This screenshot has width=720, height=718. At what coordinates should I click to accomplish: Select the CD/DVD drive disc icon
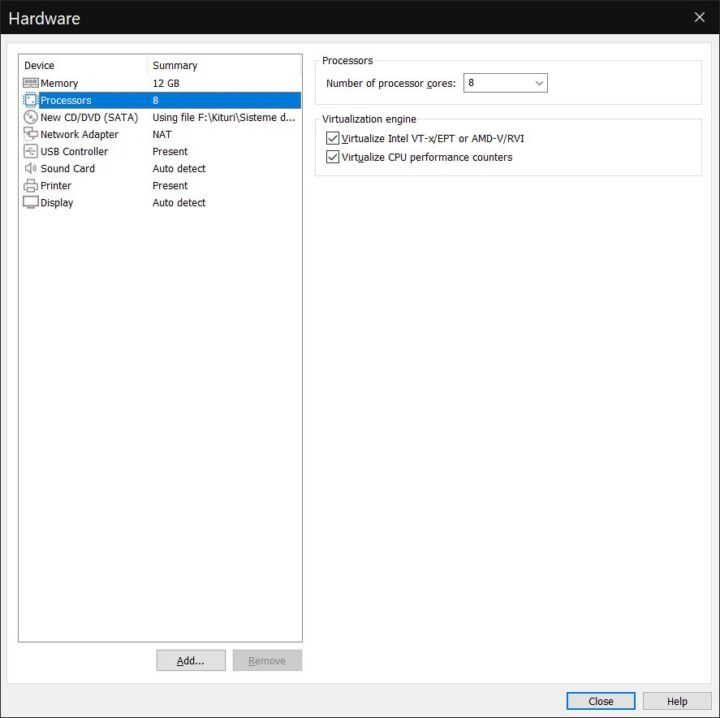click(x=30, y=117)
